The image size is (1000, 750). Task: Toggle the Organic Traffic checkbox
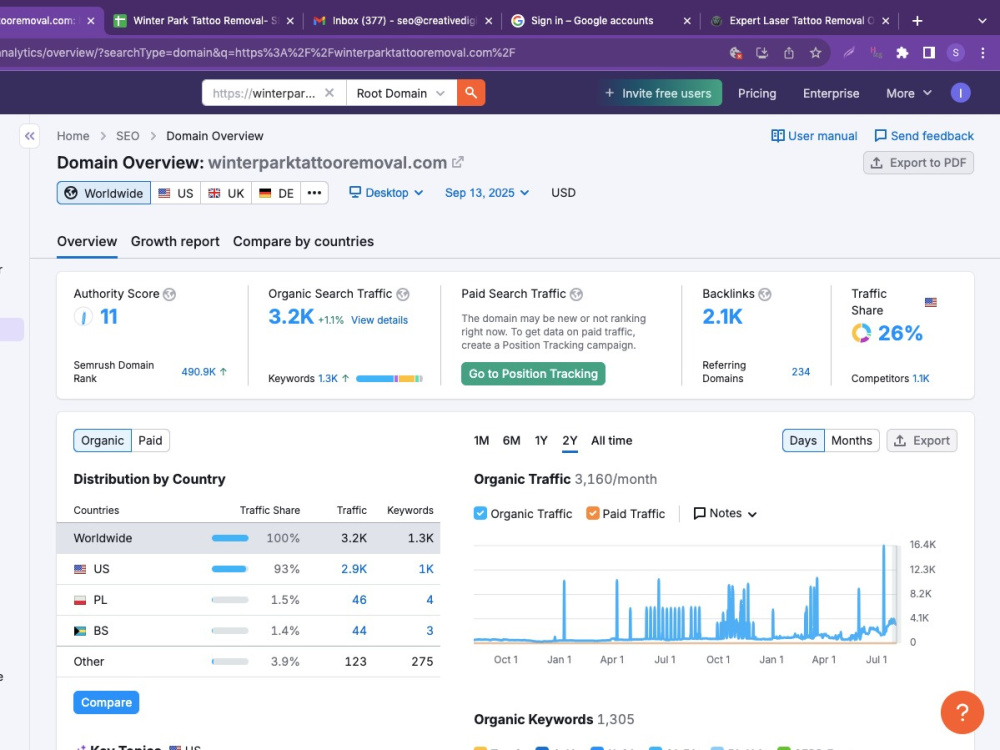pyautogui.click(x=480, y=513)
